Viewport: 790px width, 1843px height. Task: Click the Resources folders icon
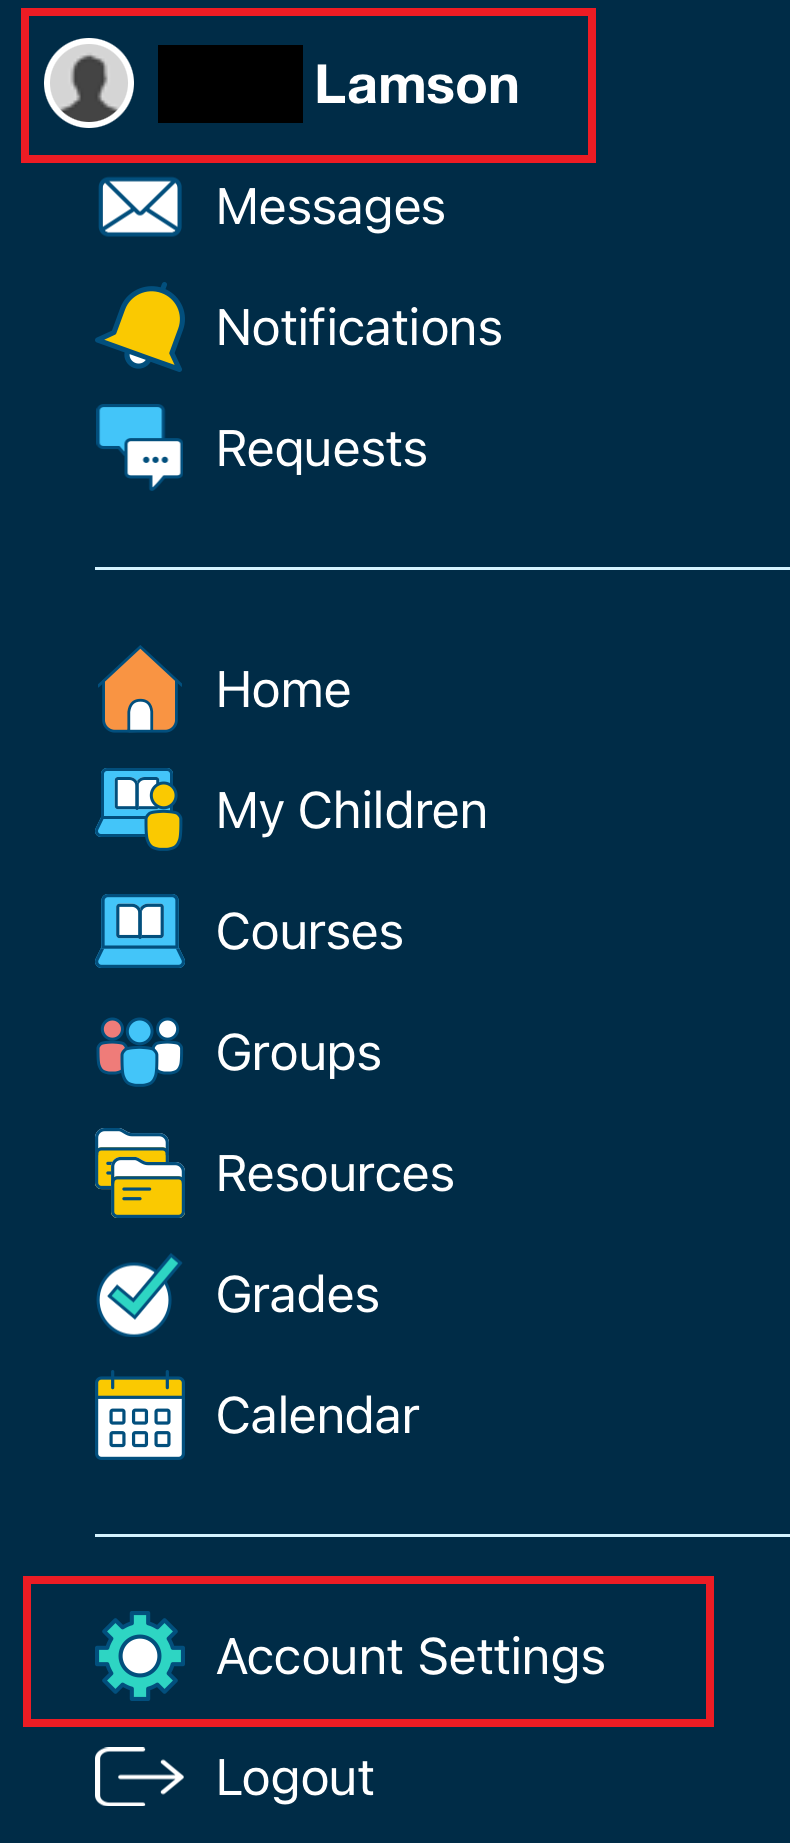(x=140, y=1173)
